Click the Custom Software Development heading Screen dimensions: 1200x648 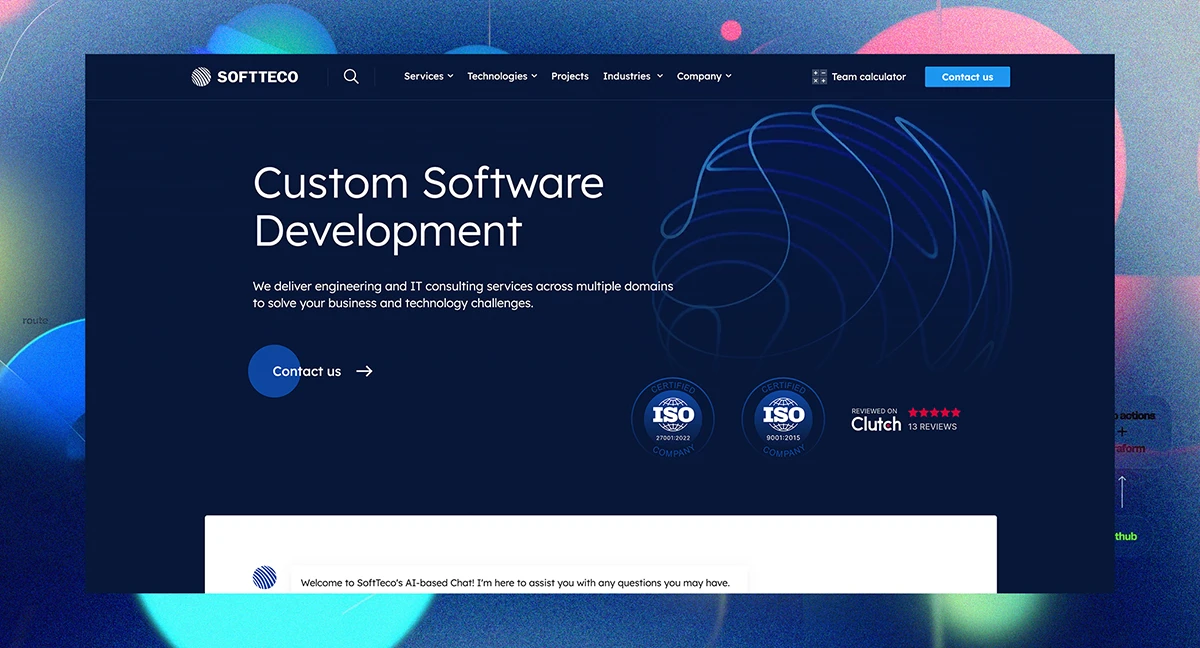click(x=428, y=207)
